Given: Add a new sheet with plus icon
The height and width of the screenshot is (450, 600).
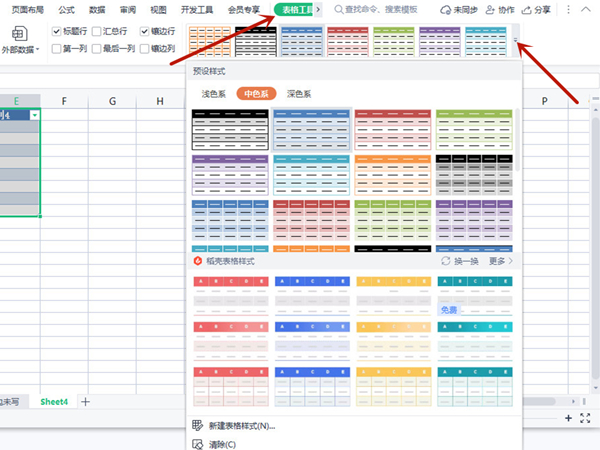Looking at the screenshot, I should 85,401.
